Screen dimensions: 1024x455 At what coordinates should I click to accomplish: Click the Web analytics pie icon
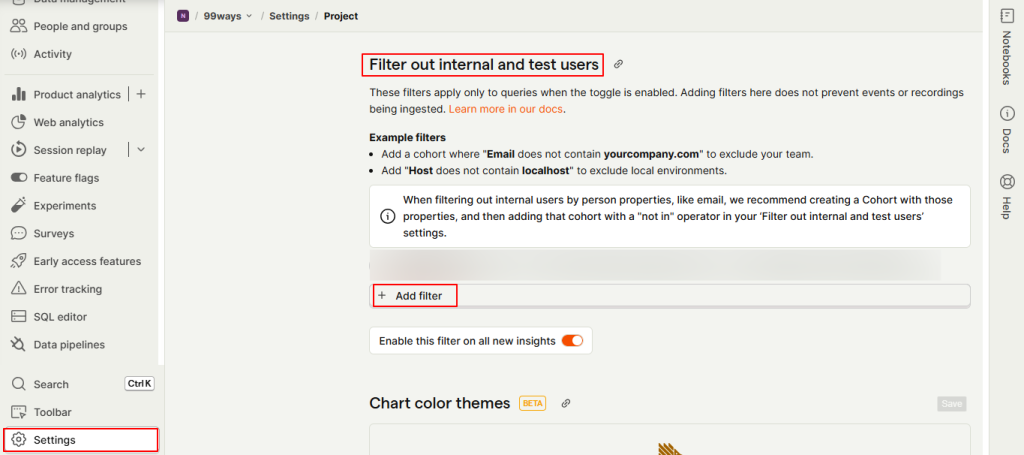pyautogui.click(x=19, y=122)
